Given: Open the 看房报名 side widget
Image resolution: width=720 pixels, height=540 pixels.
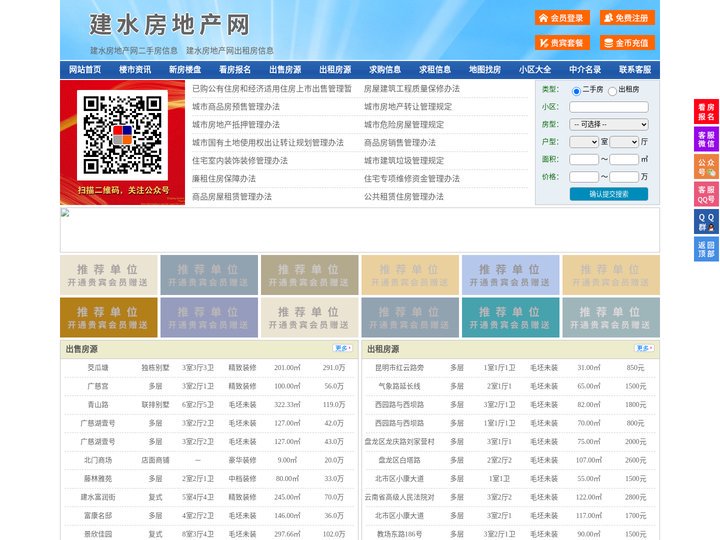Looking at the screenshot, I should click(706, 112).
